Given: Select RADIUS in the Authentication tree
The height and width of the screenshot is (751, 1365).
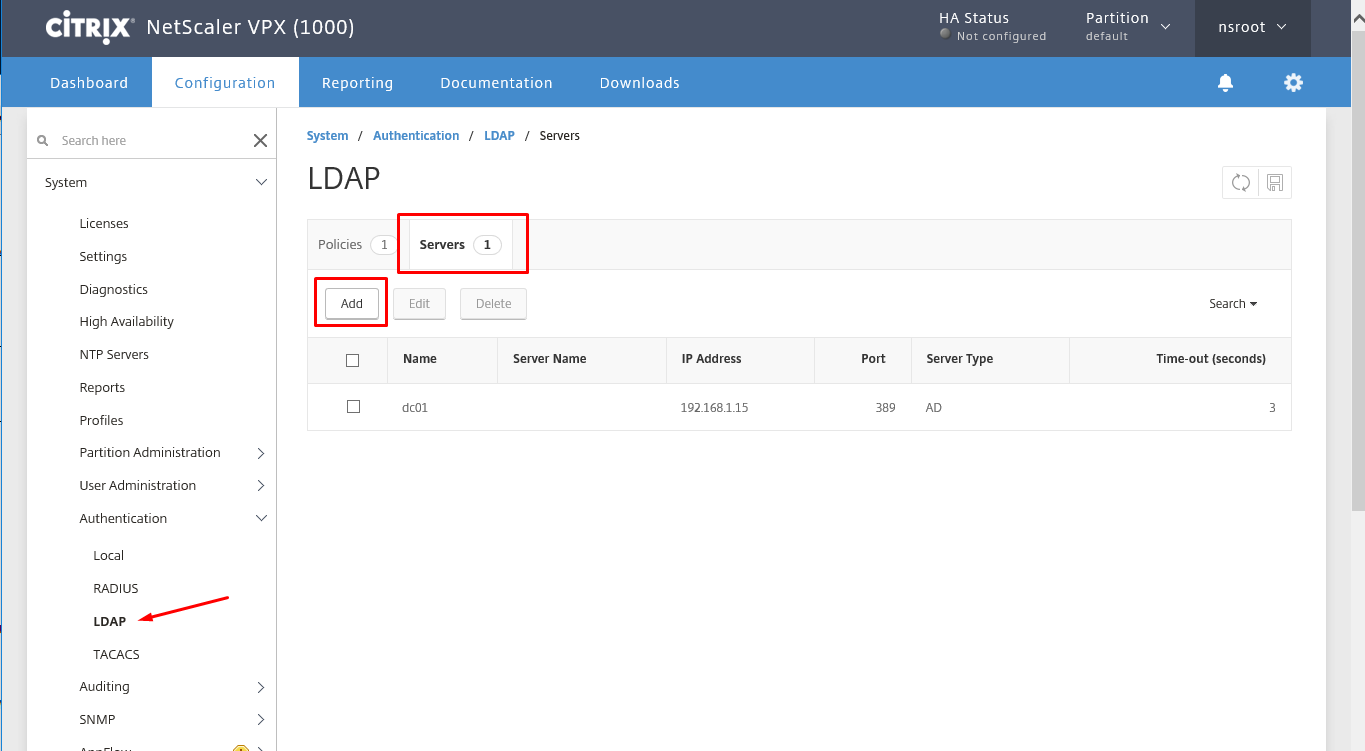Looking at the screenshot, I should (116, 589).
